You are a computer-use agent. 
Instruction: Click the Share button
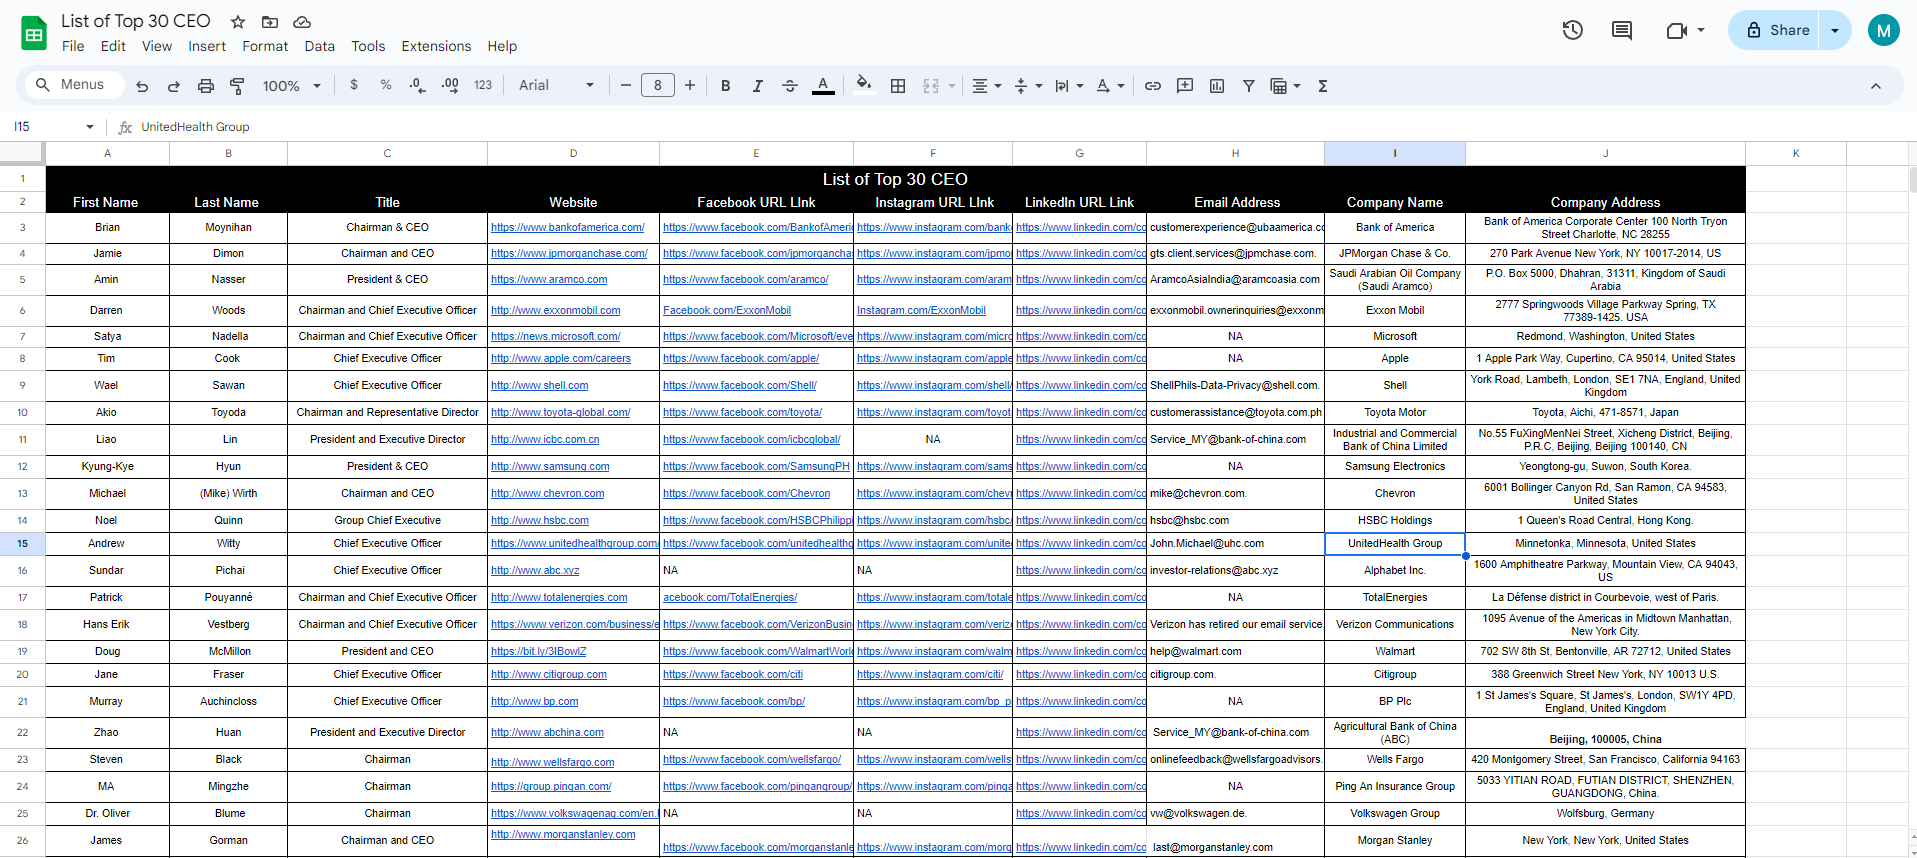point(1776,30)
